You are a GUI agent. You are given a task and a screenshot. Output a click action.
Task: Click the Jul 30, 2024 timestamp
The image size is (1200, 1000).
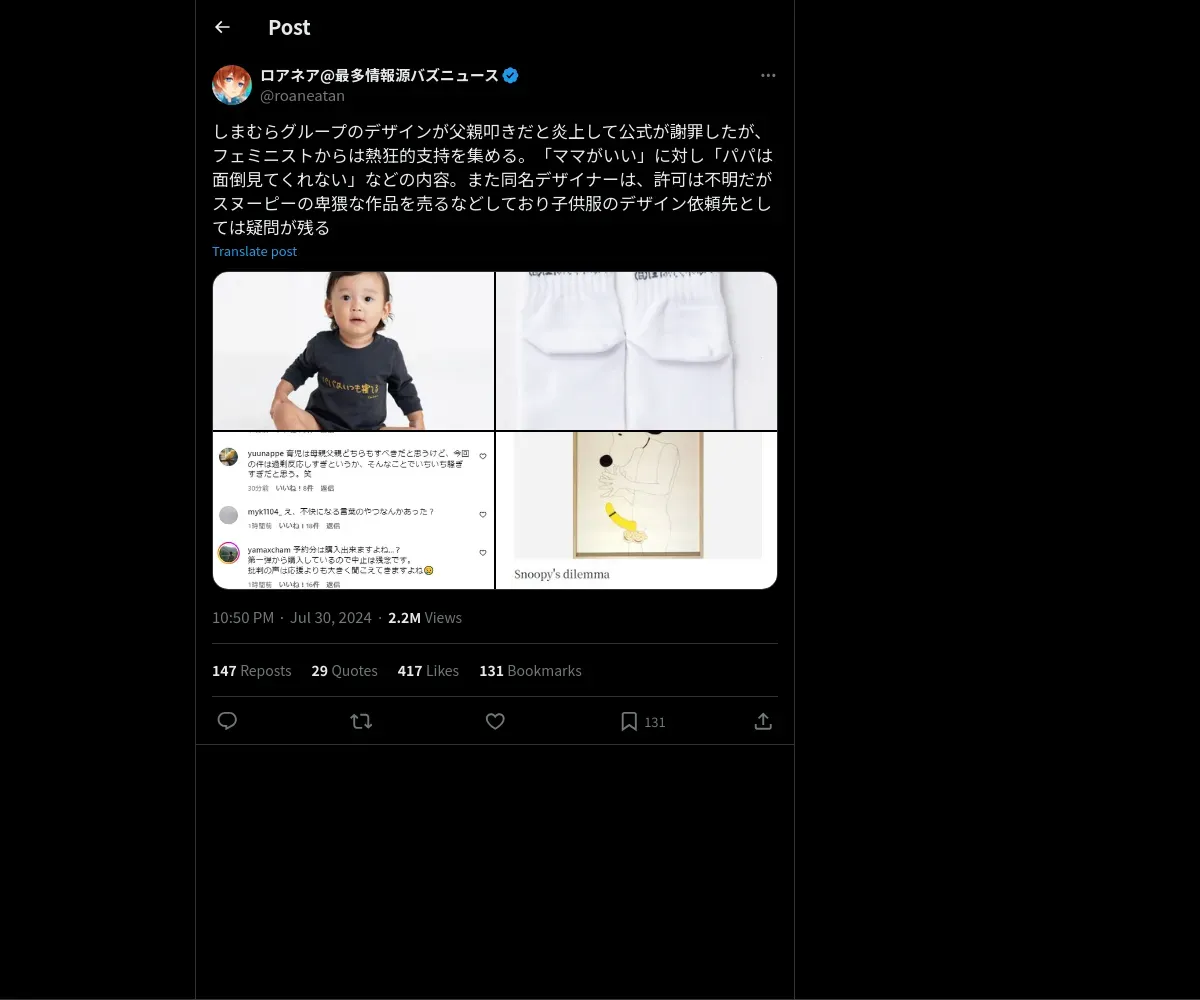coord(331,618)
